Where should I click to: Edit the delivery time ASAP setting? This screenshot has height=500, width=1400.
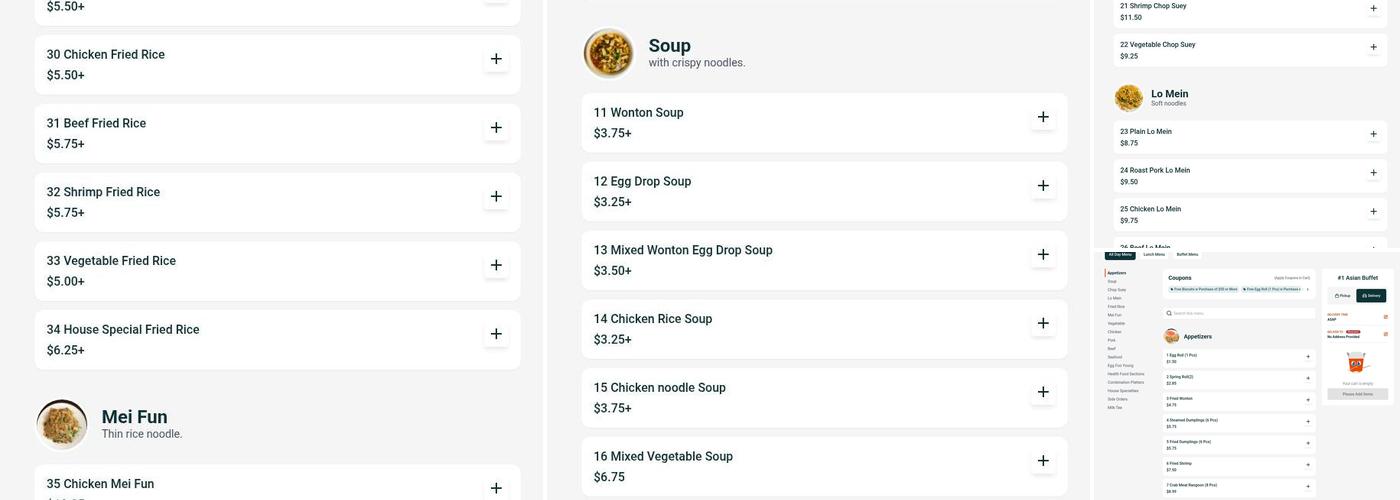click(x=1385, y=317)
